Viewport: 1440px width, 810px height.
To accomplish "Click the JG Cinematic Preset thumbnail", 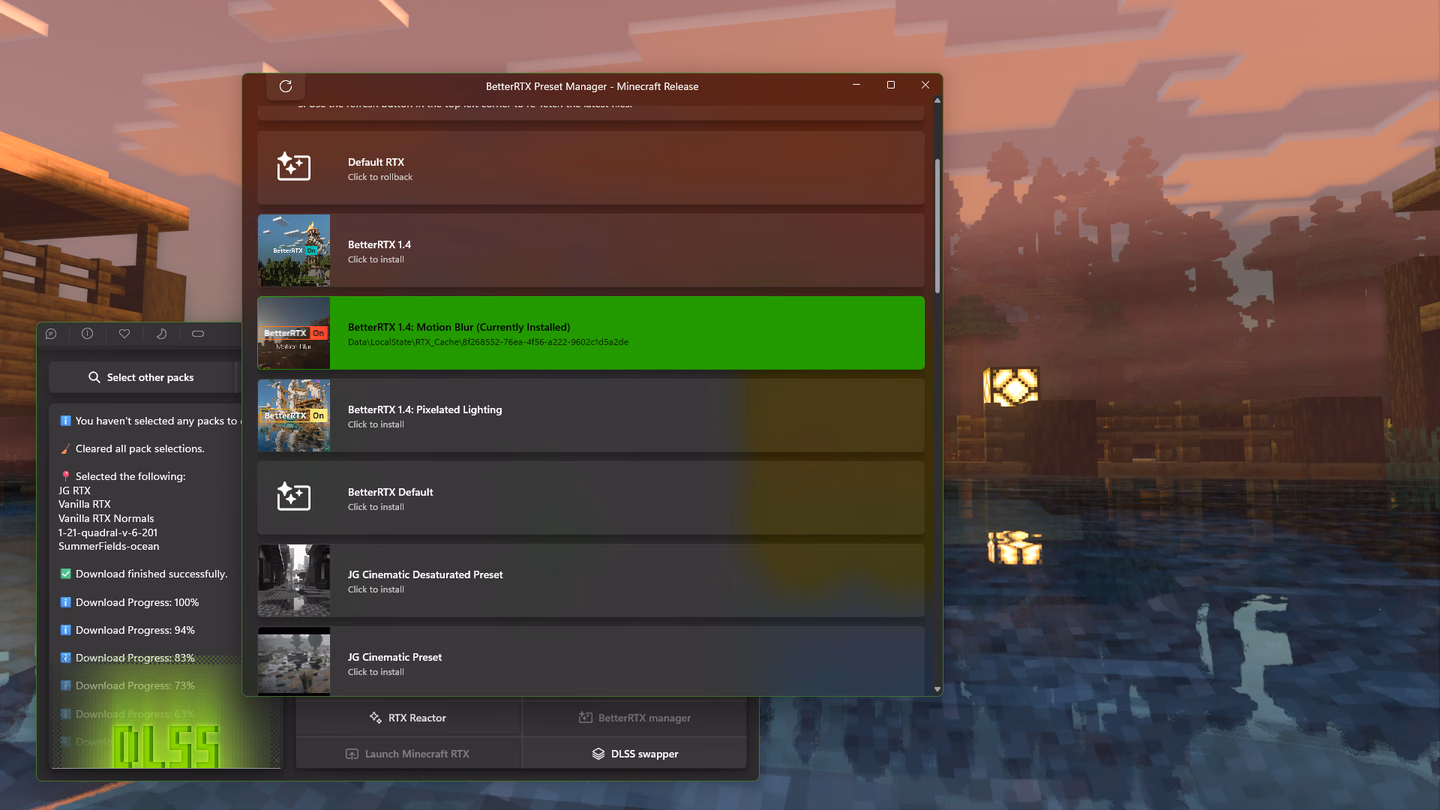I will coord(294,661).
